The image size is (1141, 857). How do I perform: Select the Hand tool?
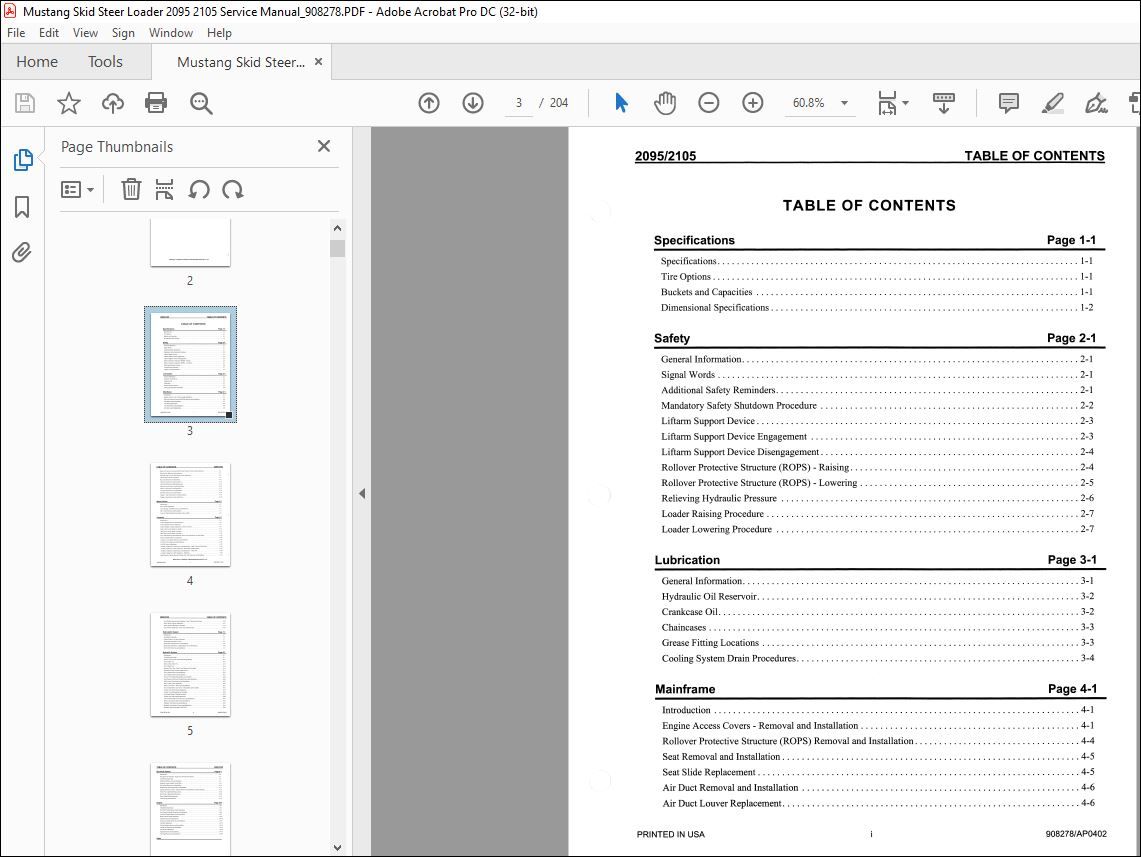point(664,102)
